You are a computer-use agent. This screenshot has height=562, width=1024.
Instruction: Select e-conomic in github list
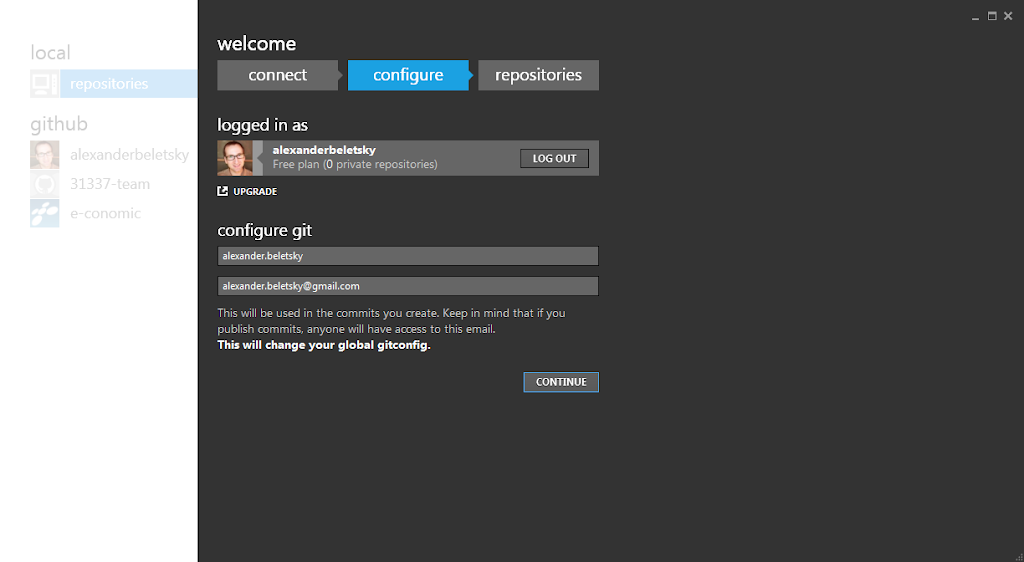click(x=105, y=213)
